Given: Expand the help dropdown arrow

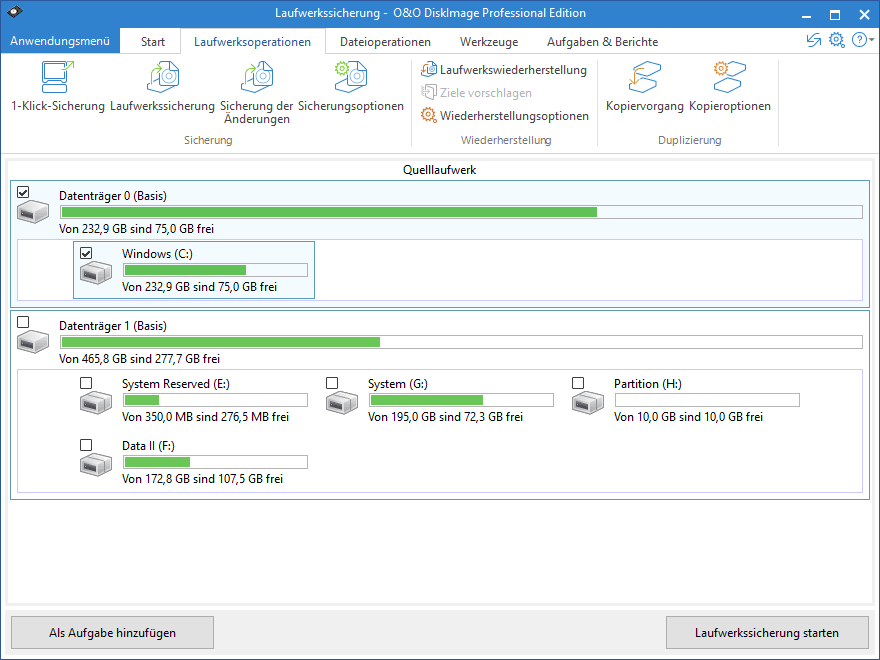Looking at the screenshot, I should coord(872,40).
